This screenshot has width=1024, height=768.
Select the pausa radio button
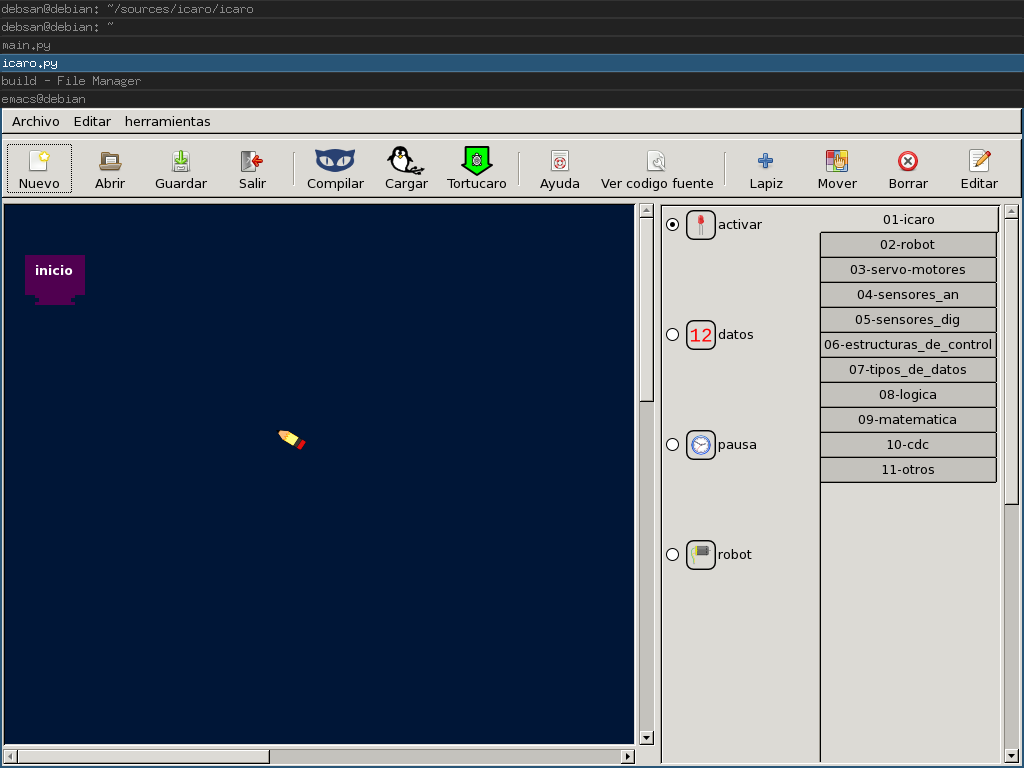pos(673,445)
